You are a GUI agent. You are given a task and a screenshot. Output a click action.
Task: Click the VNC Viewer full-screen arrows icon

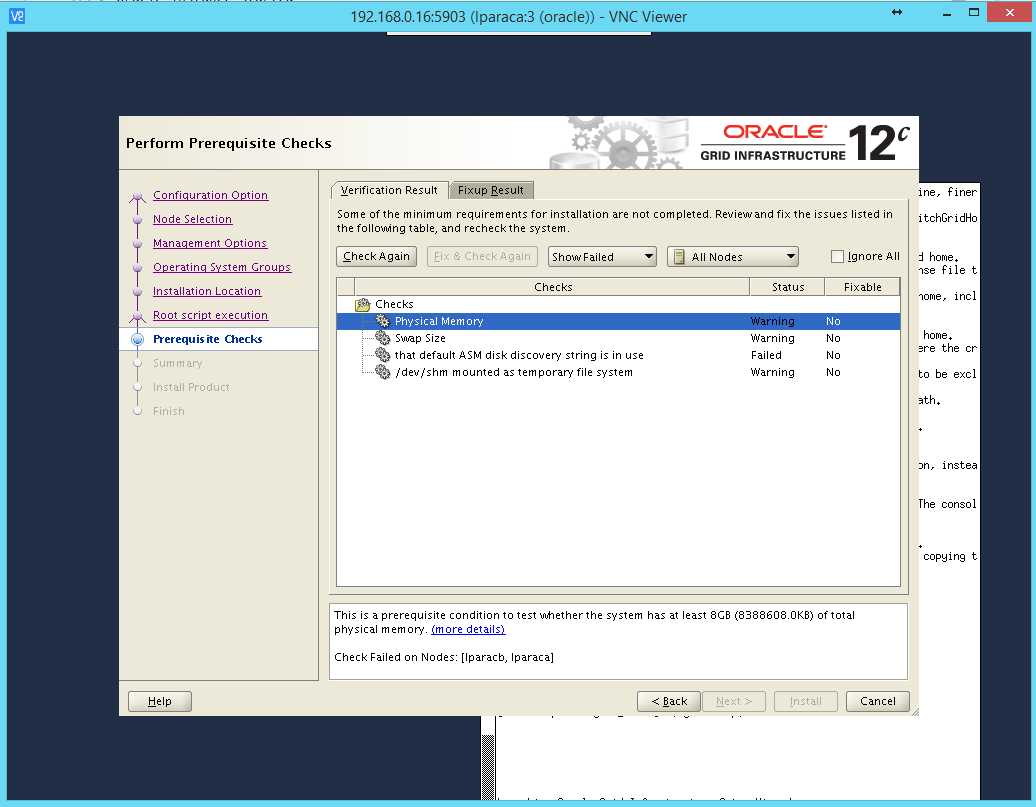897,13
